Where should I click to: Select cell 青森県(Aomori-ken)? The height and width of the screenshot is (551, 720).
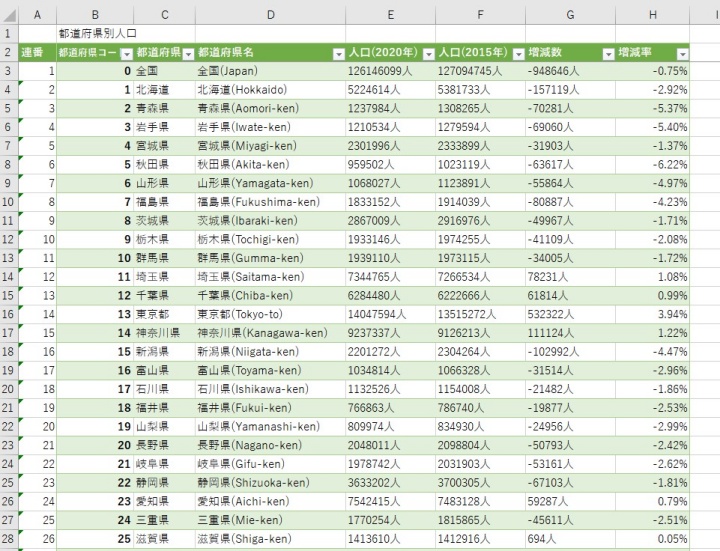(x=270, y=108)
